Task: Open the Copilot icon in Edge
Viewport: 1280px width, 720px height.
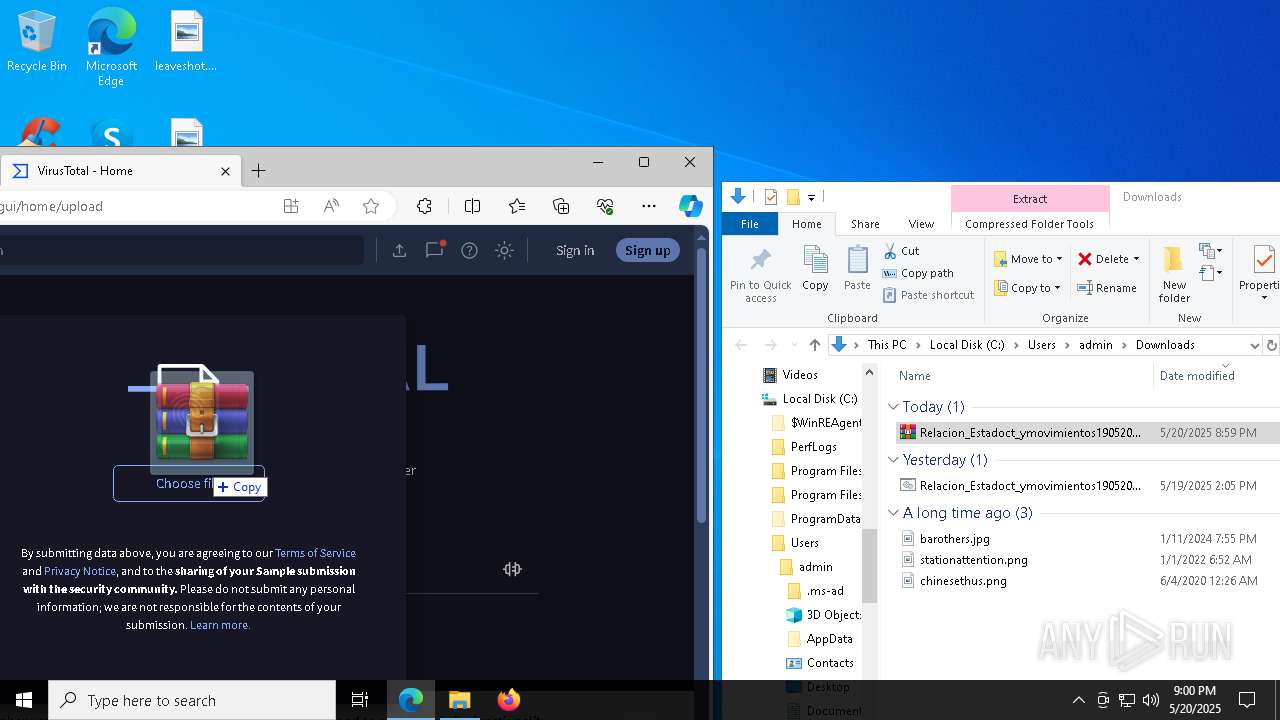Action: tap(691, 206)
